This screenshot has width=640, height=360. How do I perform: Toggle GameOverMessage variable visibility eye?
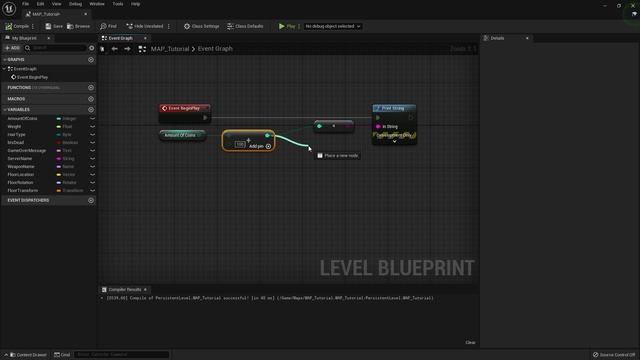pyautogui.click(x=92, y=151)
